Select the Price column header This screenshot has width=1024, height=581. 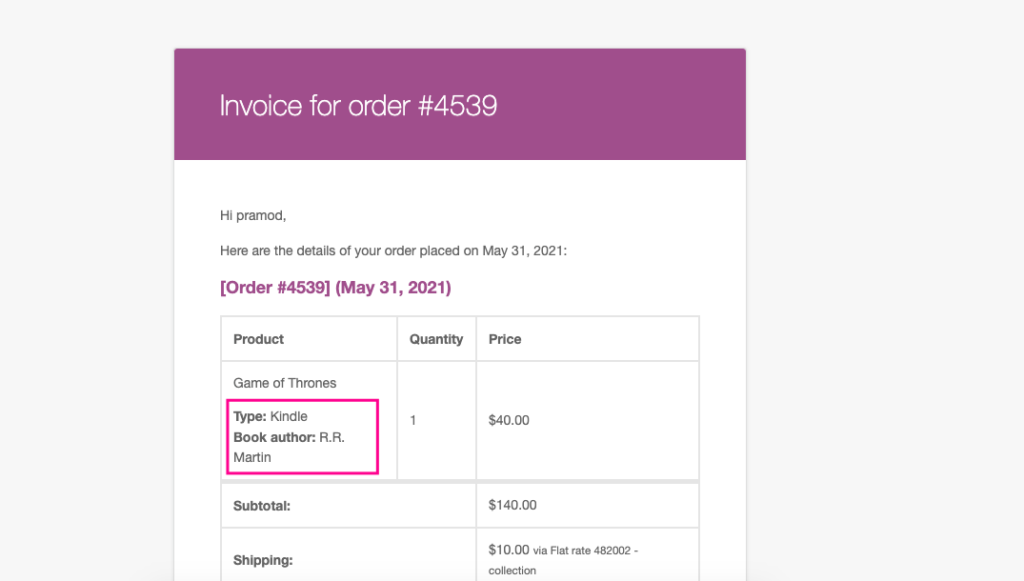[x=505, y=339]
